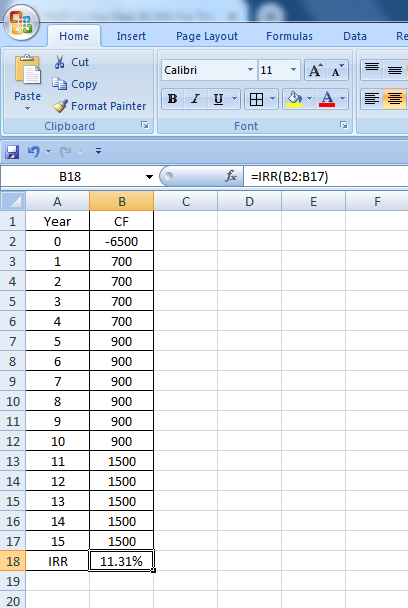Select all cells via corner triangle
Viewport: 408px width, 608px height.
coord(13,201)
